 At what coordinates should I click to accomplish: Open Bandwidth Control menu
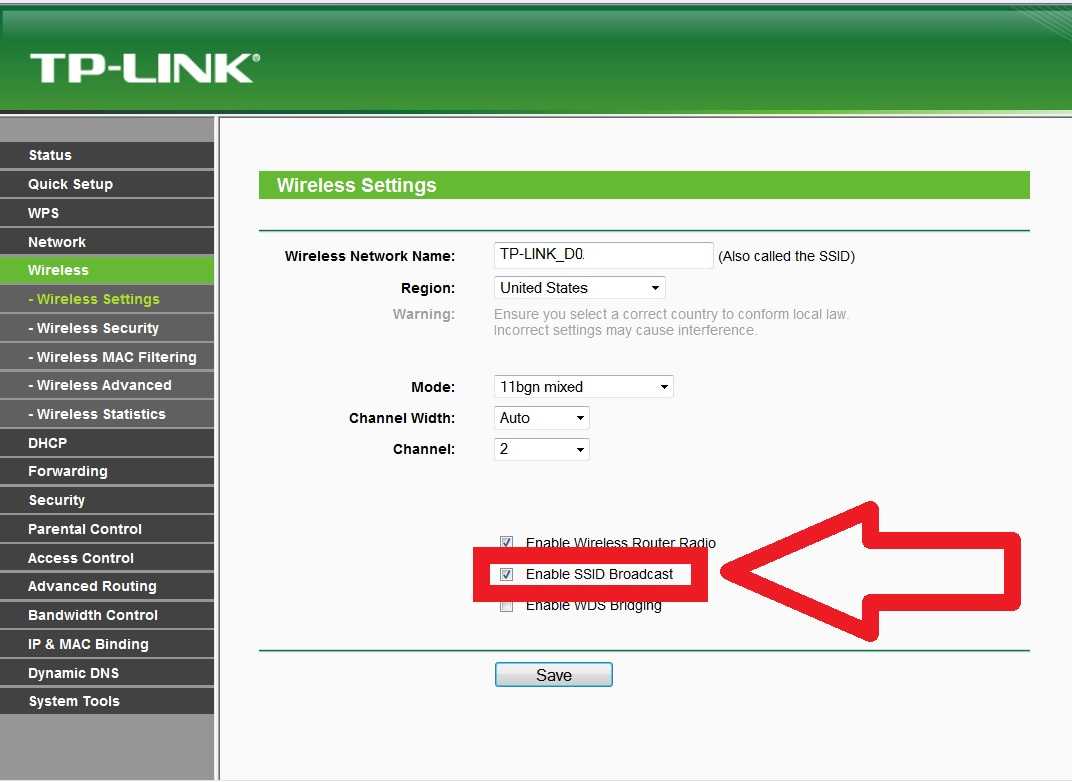(107, 615)
